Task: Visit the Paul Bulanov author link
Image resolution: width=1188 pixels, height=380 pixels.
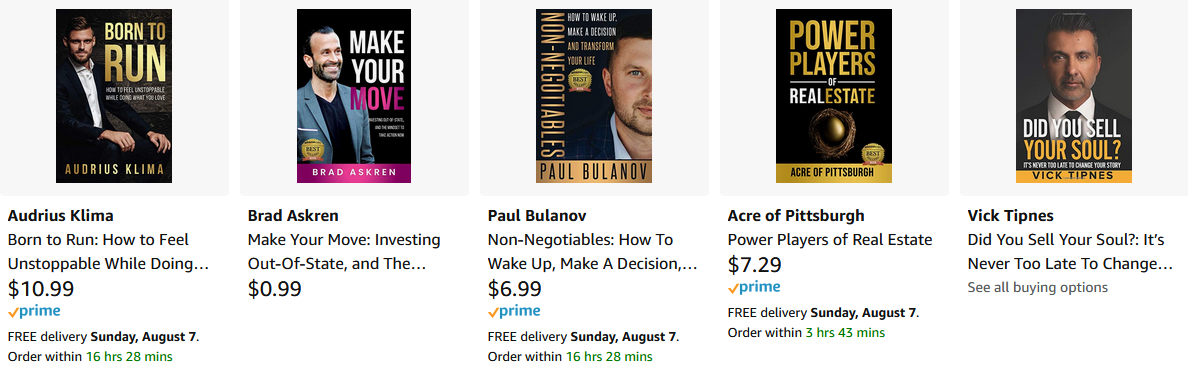Action: 537,216
